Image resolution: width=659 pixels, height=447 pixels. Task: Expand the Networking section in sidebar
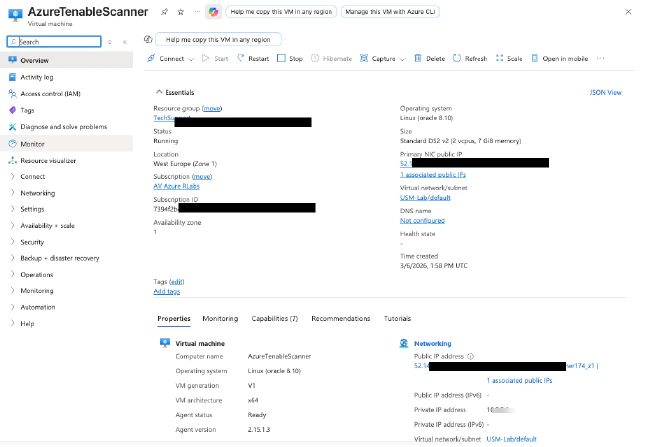click(x=37, y=193)
